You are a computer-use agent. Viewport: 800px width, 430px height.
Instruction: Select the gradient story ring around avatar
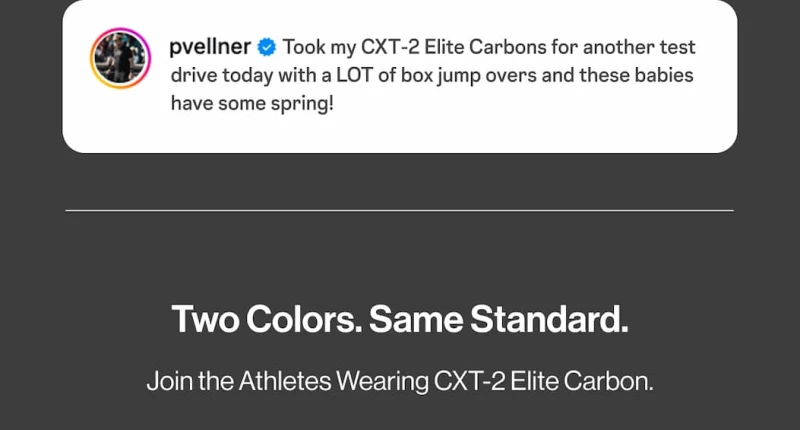coord(120,58)
